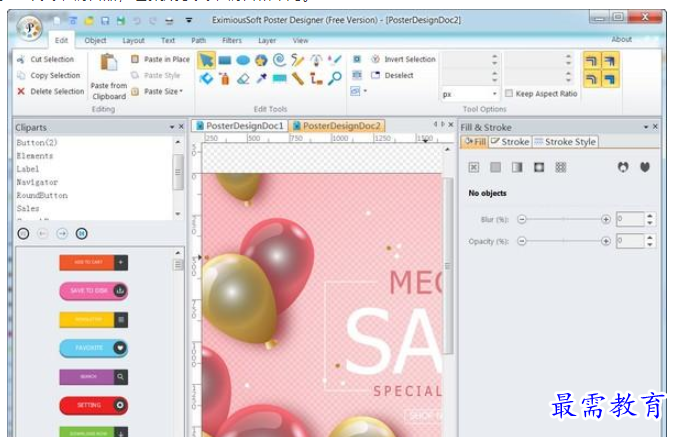The width and height of the screenshot is (673, 437).
Task: Click the Blur slider track
Action: click(564, 219)
